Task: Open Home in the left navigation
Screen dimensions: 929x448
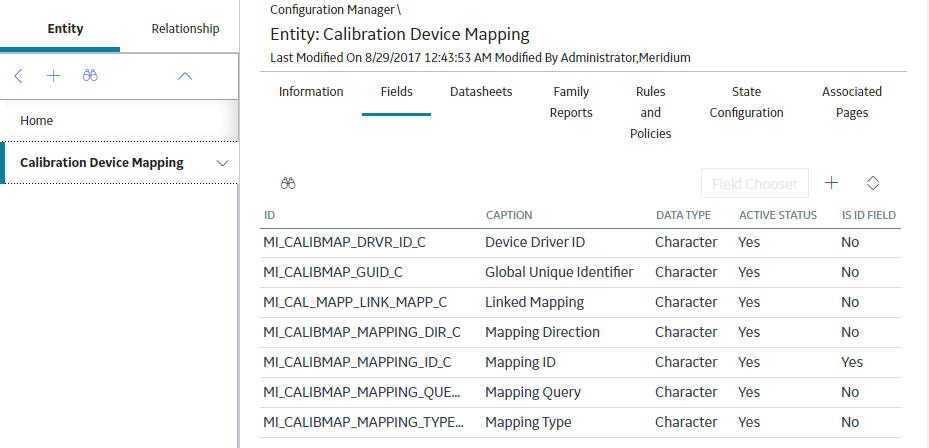Action: tap(37, 121)
